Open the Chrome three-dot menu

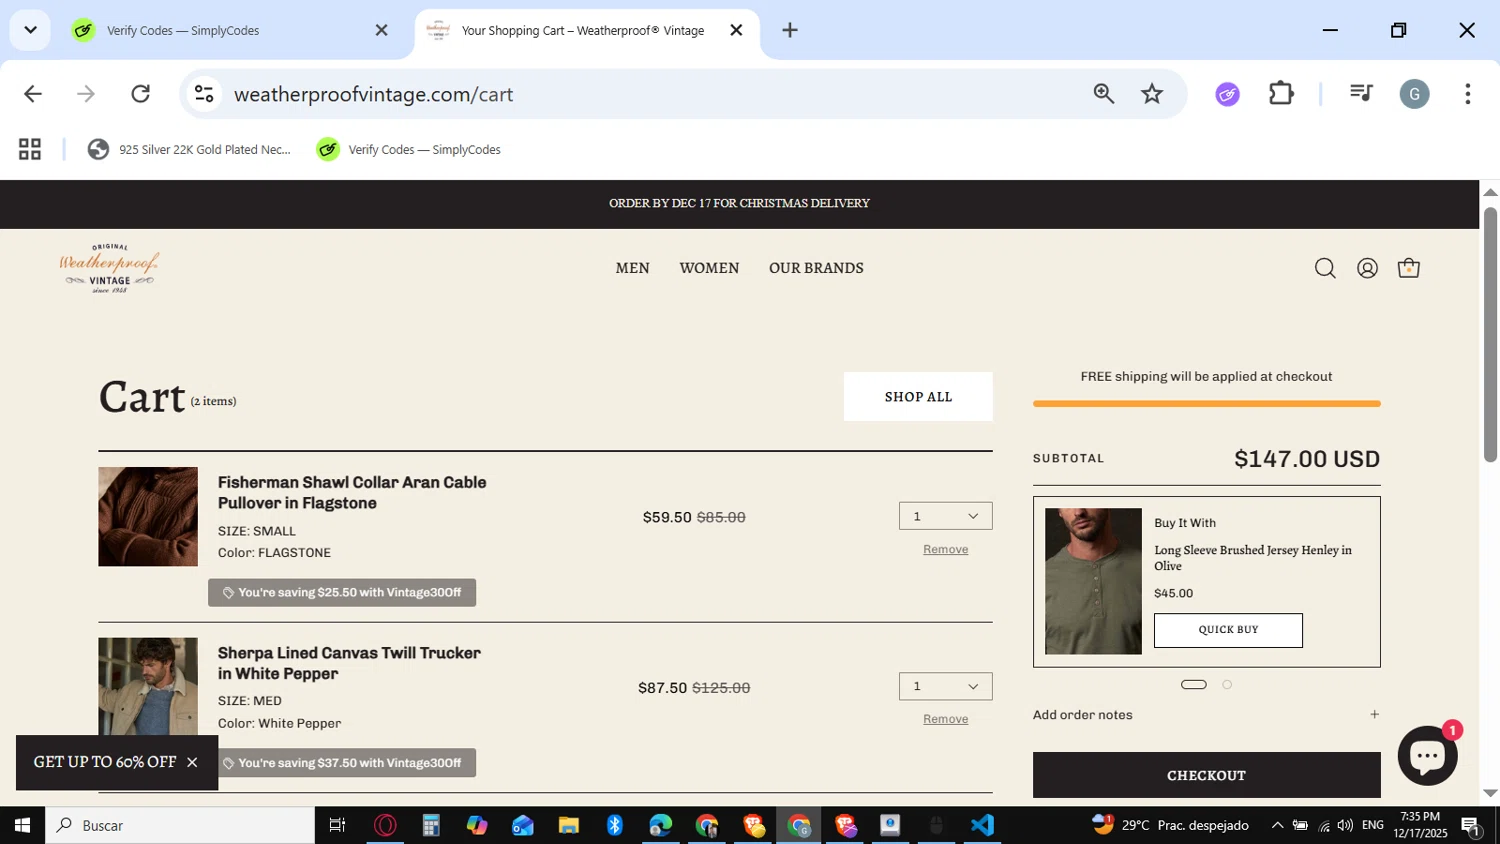click(1467, 94)
